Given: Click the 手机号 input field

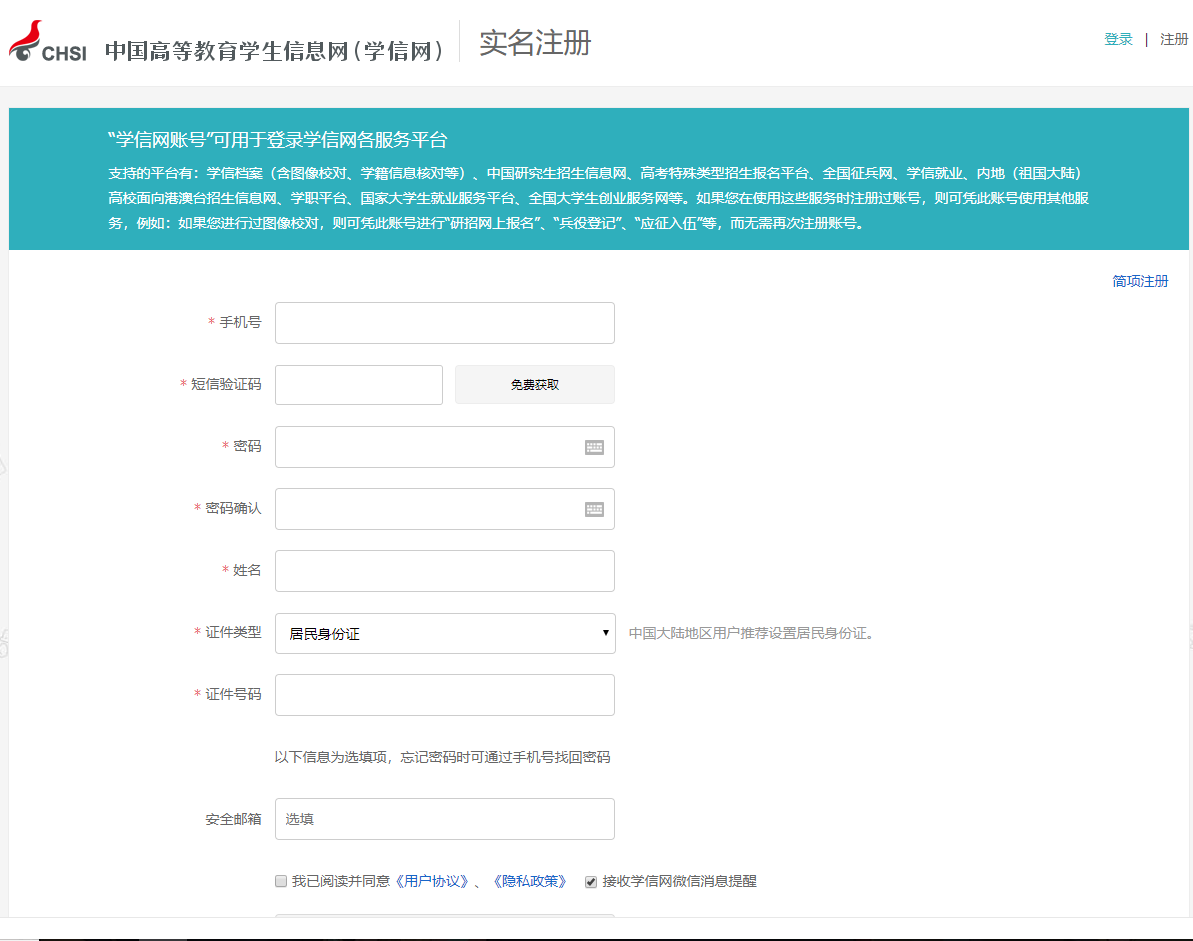Looking at the screenshot, I should click(444, 322).
